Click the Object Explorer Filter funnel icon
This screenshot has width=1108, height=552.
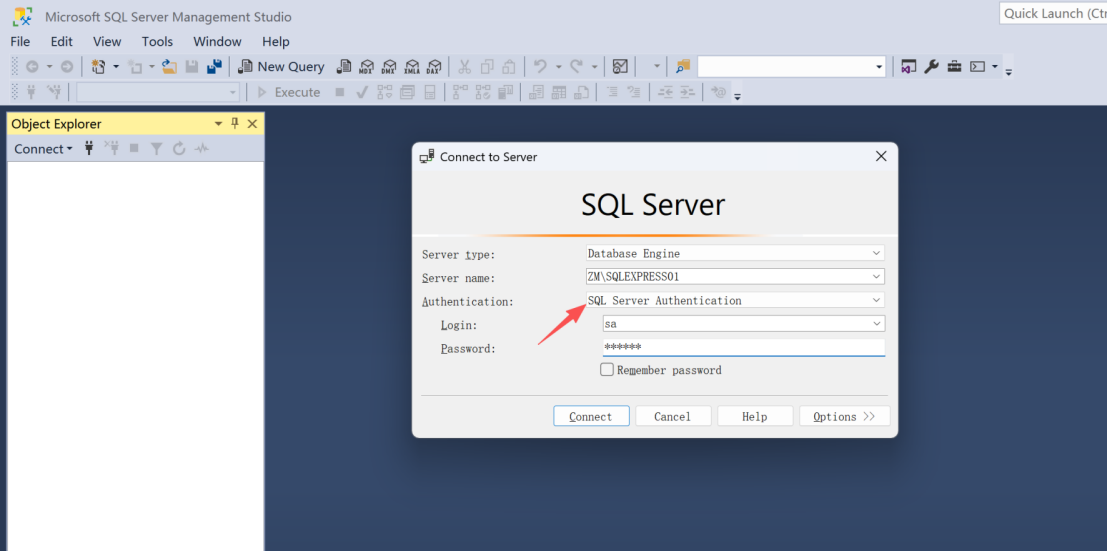(156, 148)
